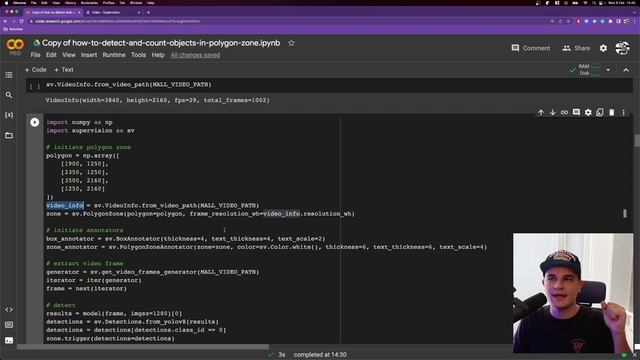Move the cell up
The width and height of the screenshot is (640, 360).
tap(541, 112)
